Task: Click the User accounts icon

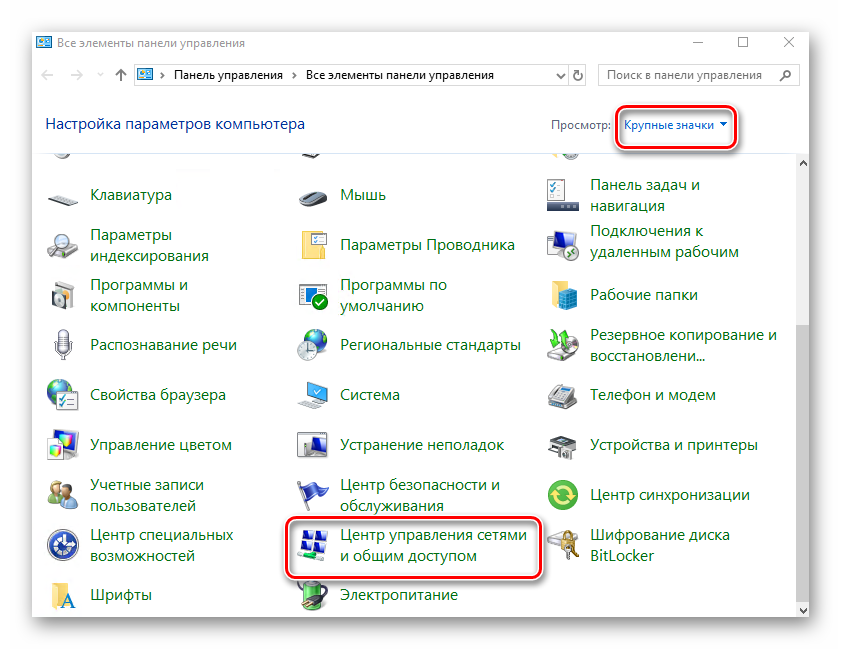Action: pos(62,495)
